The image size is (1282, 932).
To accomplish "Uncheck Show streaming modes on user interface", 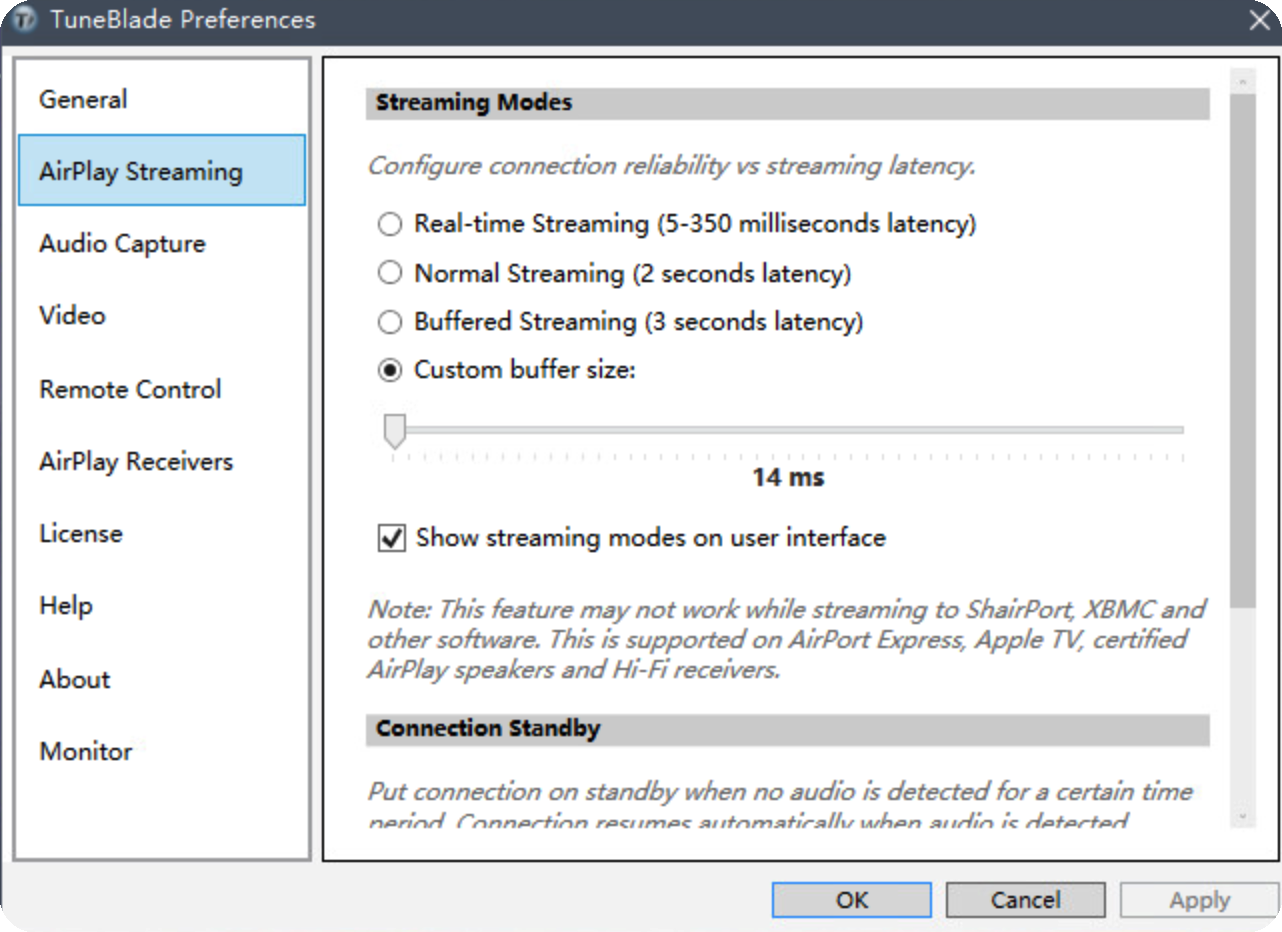I will [x=391, y=539].
